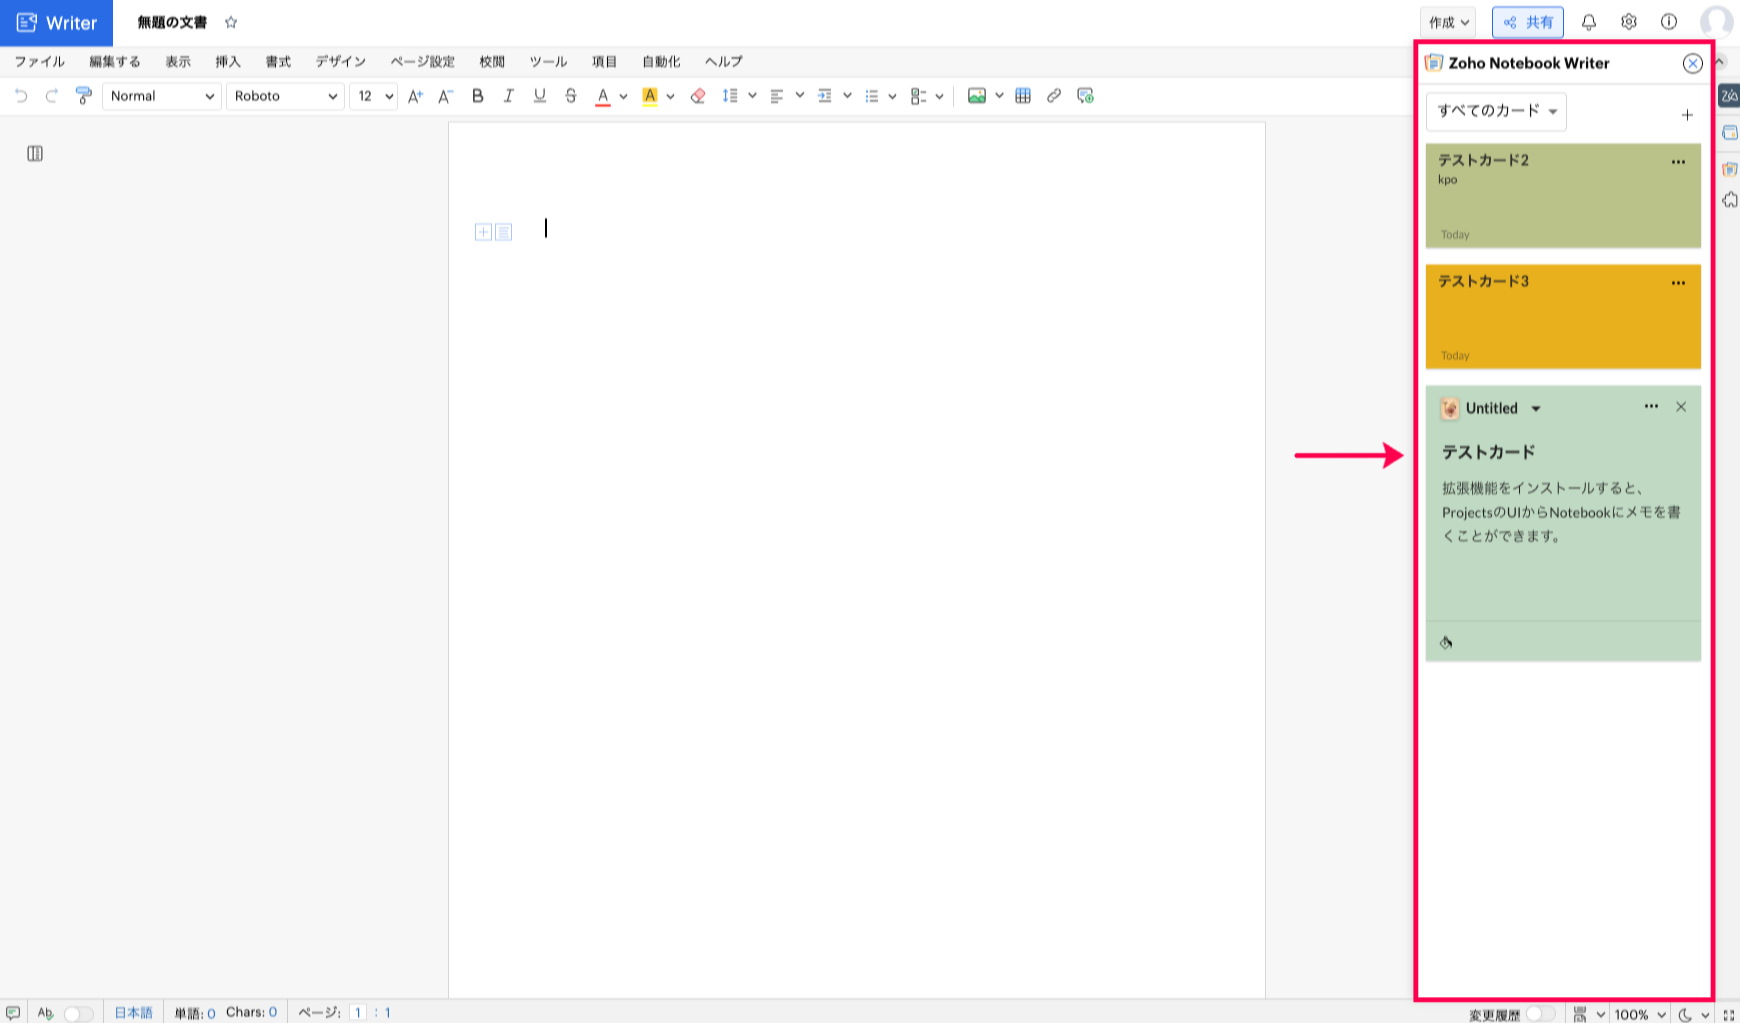
Task: Click the 共有 share button
Action: pos(1527,22)
